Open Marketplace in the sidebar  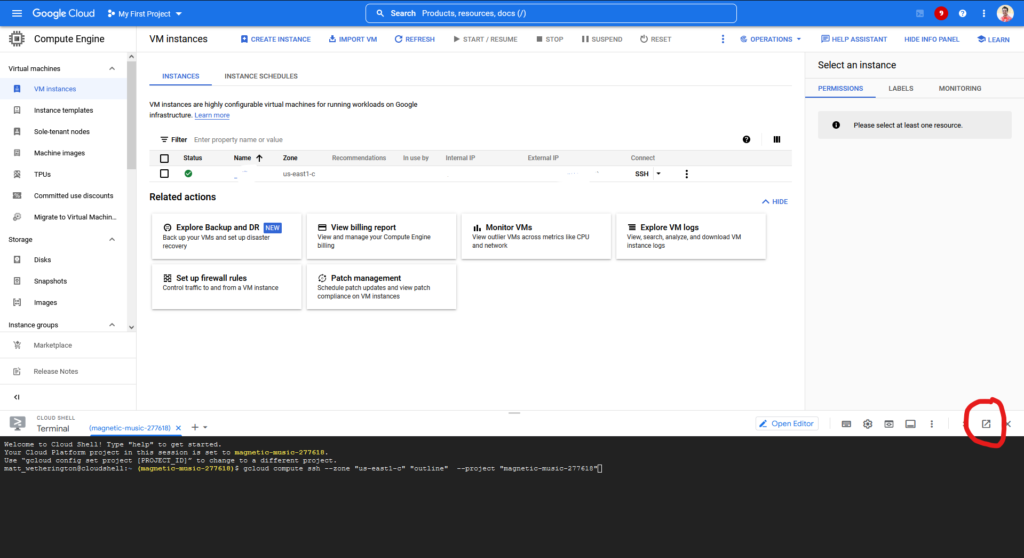coord(53,345)
